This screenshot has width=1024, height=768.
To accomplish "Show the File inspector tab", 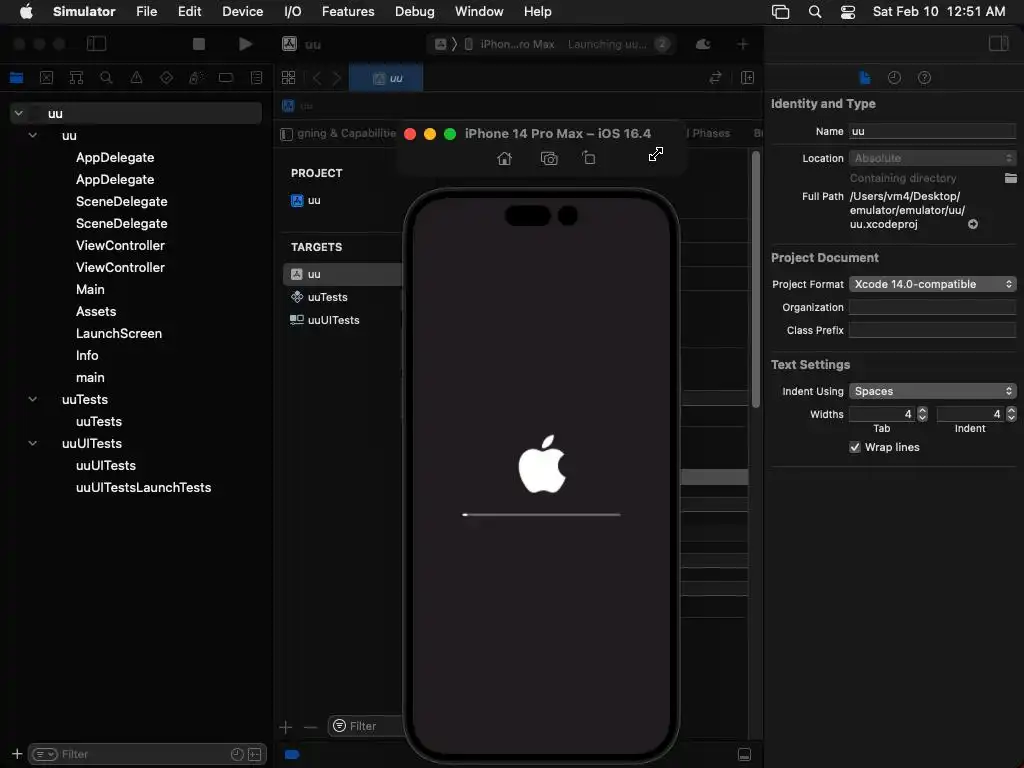I will click(865, 78).
